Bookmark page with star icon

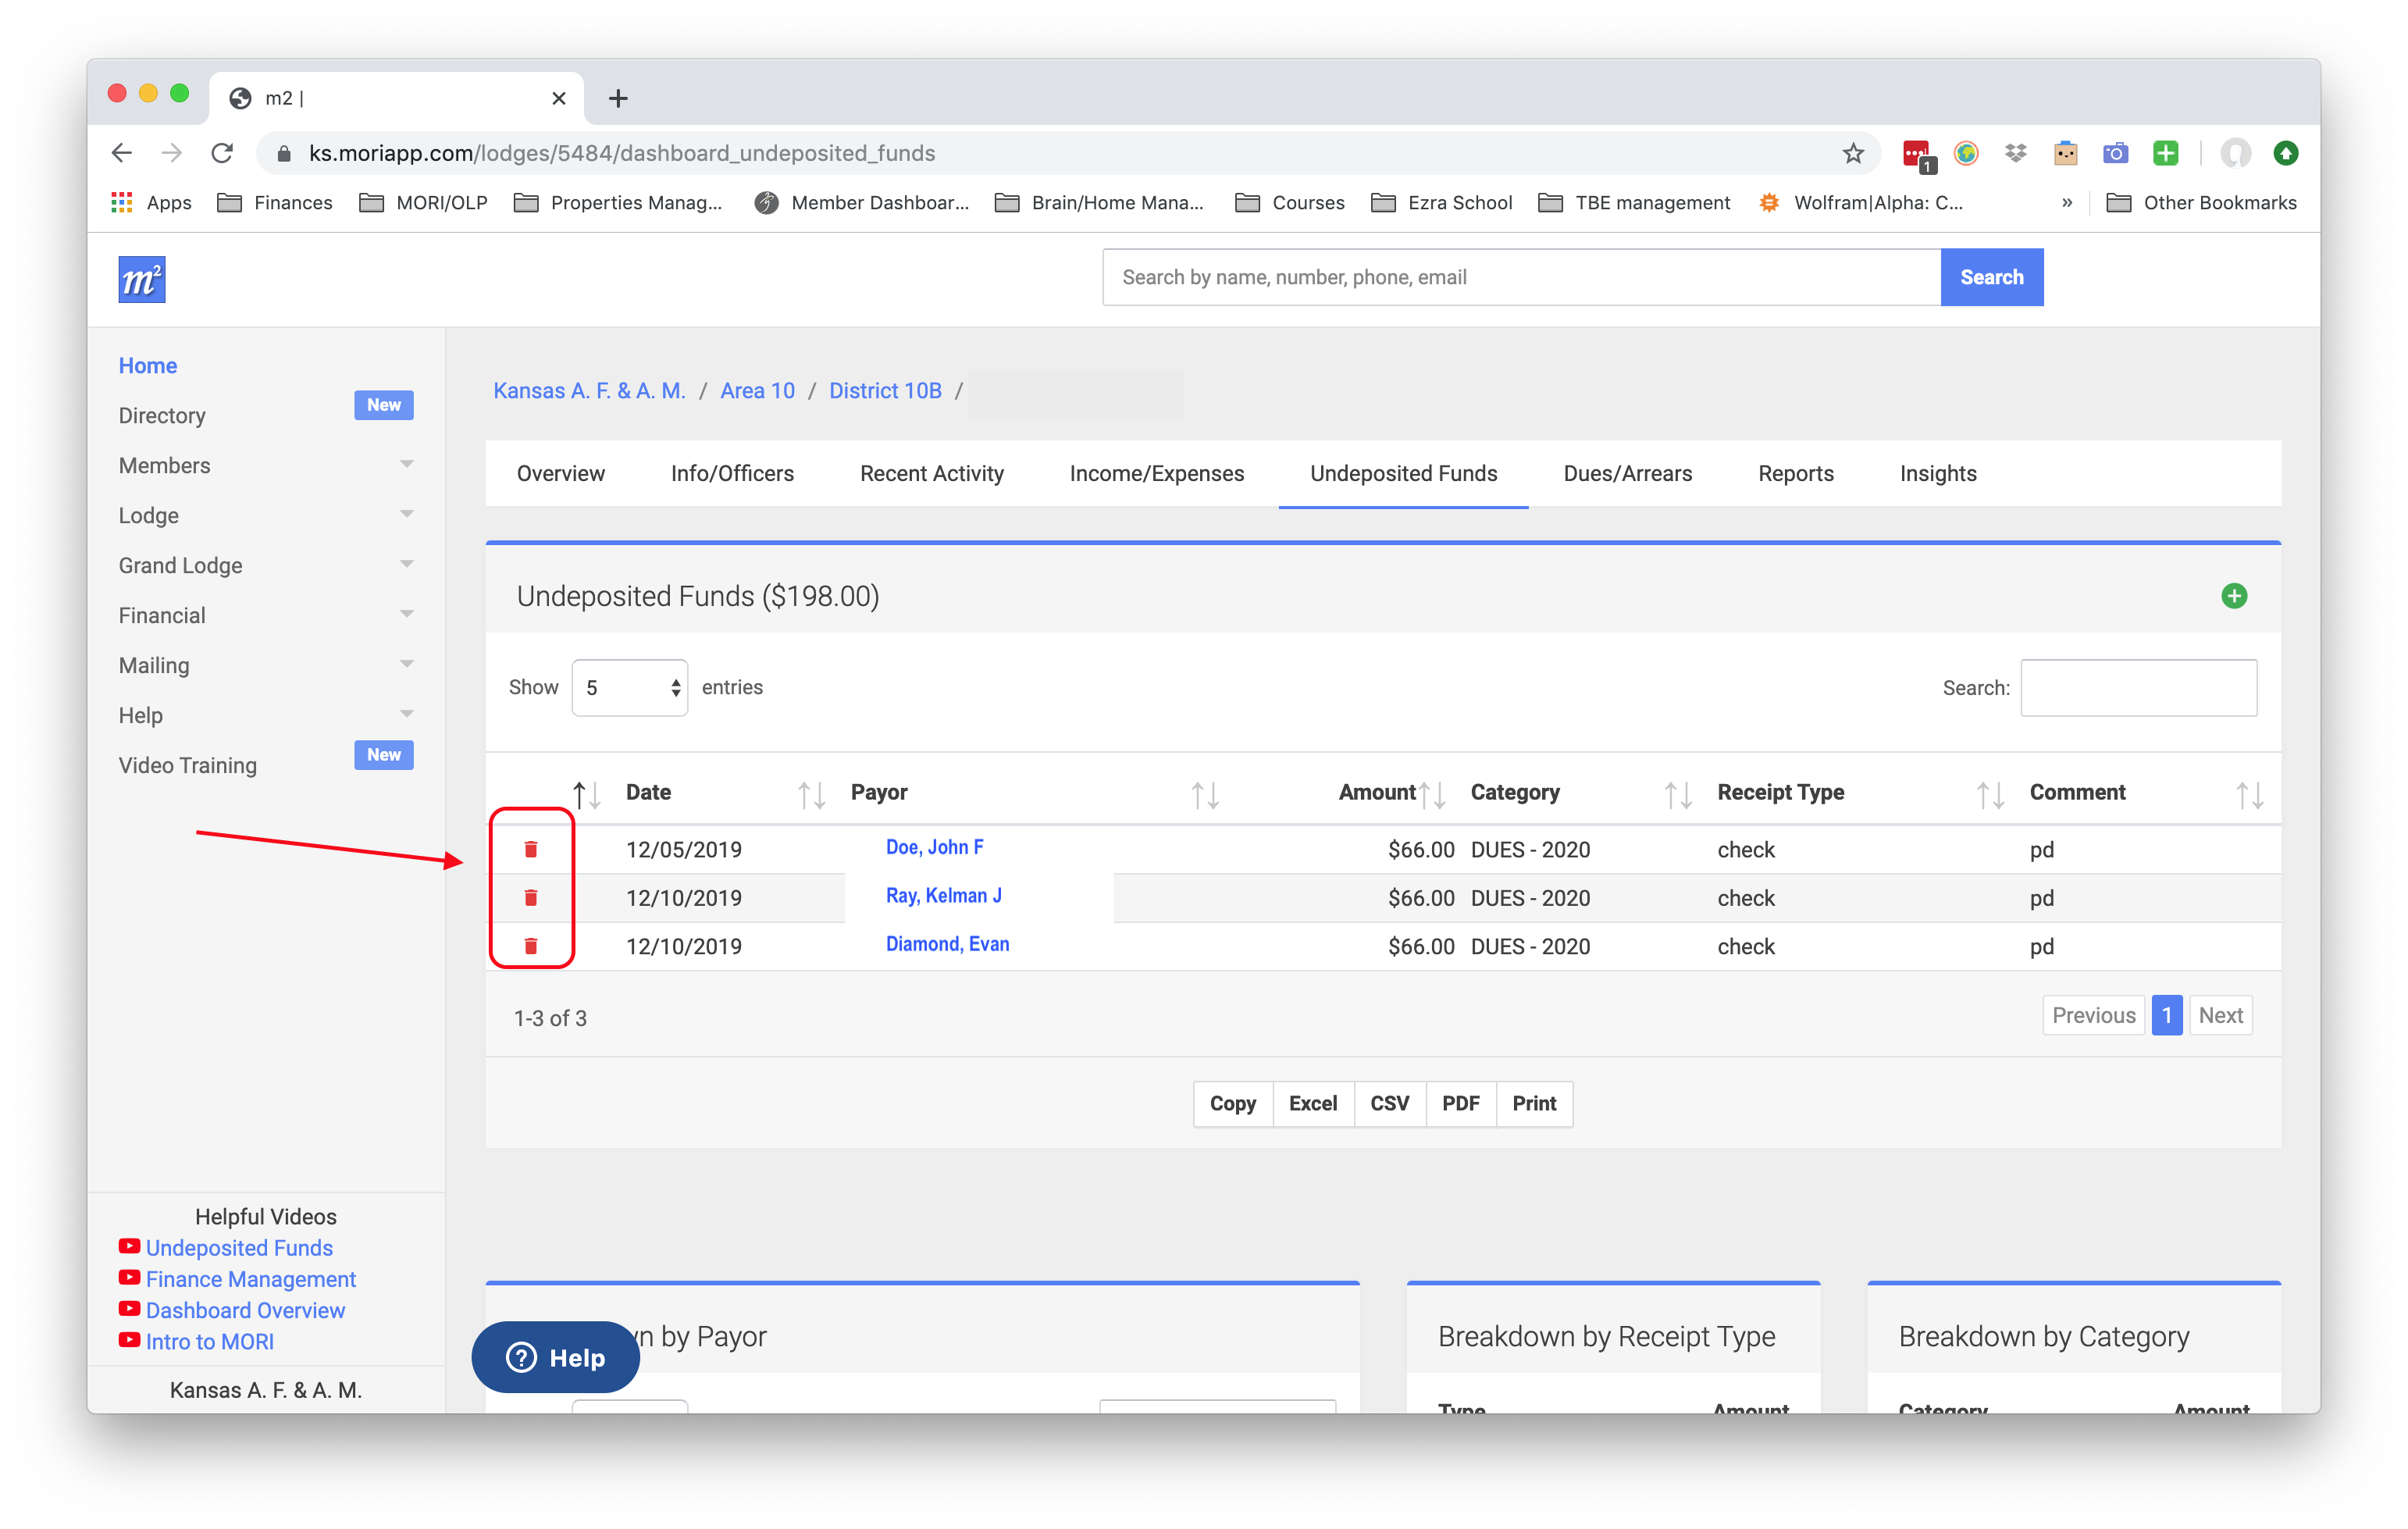[1853, 153]
